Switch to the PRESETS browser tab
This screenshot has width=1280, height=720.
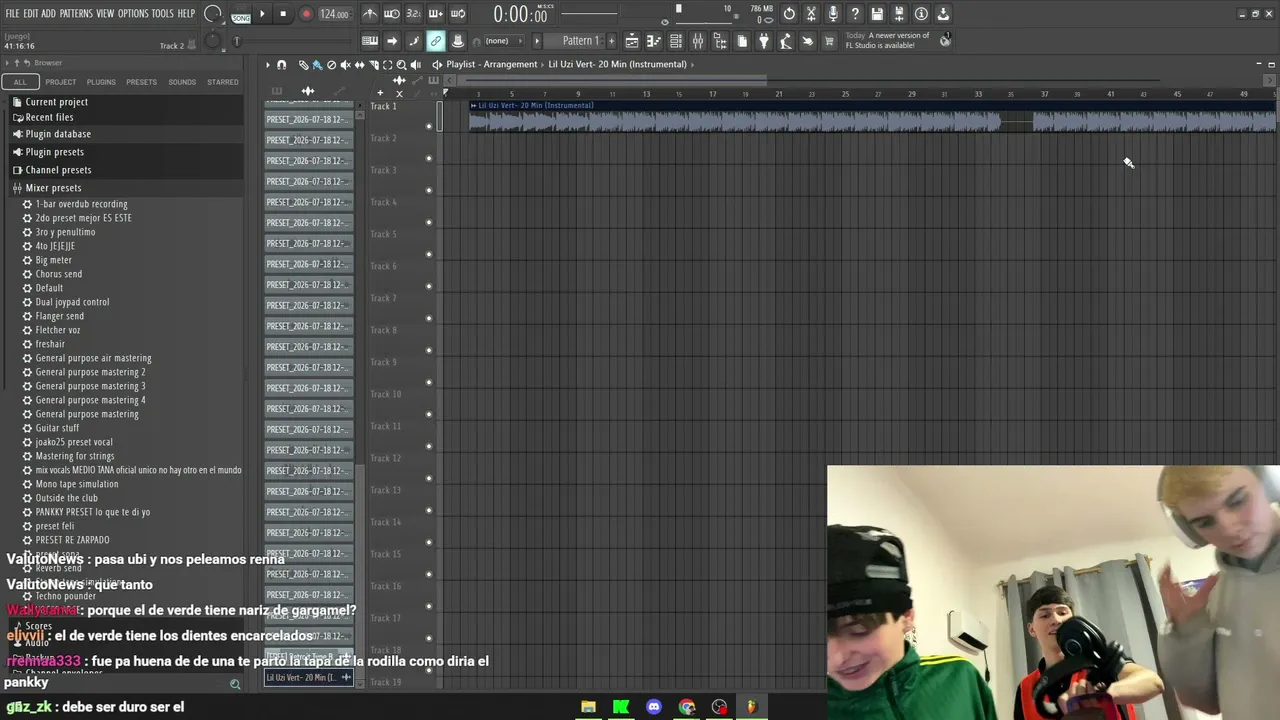[x=141, y=82]
